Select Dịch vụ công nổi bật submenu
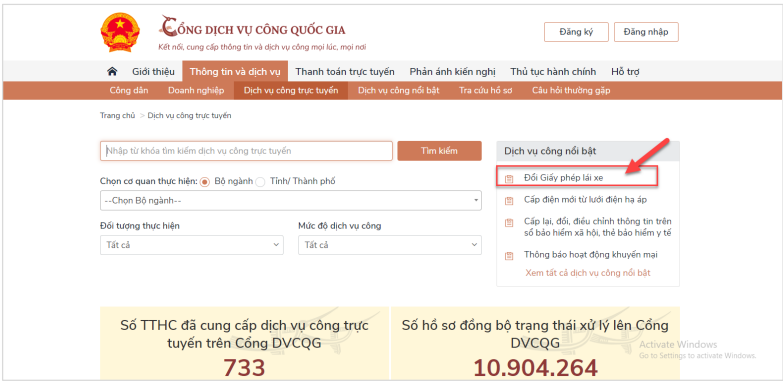Screen dimensions: 783x382 (398, 91)
